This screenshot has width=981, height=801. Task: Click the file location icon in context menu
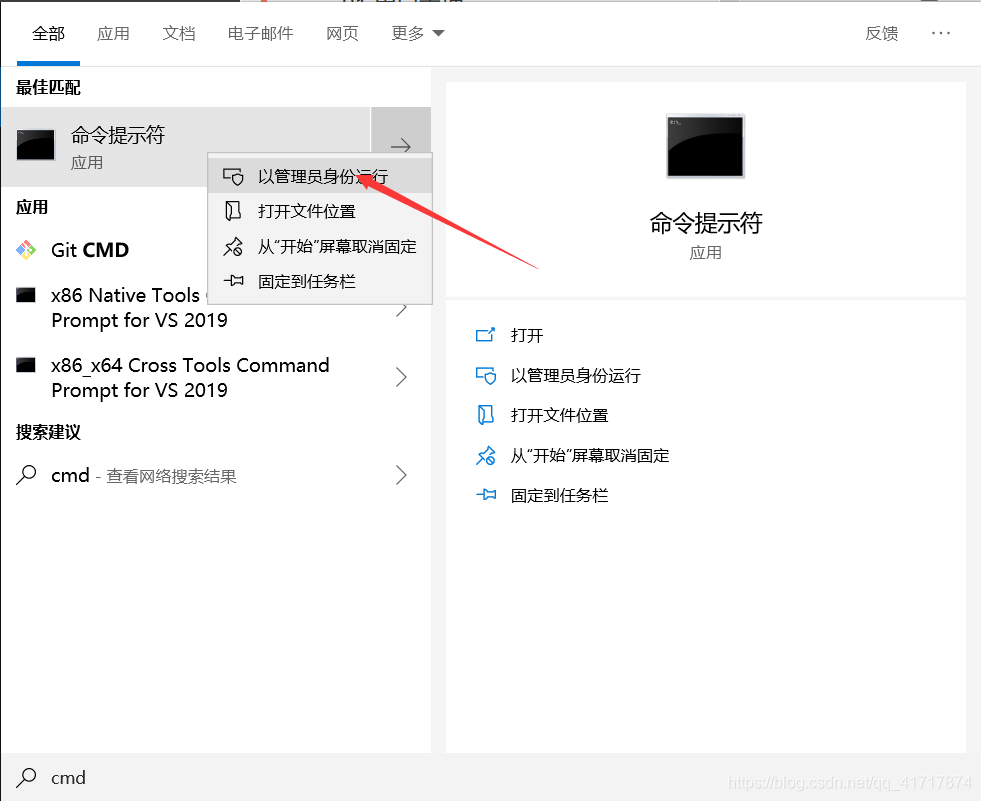[x=233, y=211]
